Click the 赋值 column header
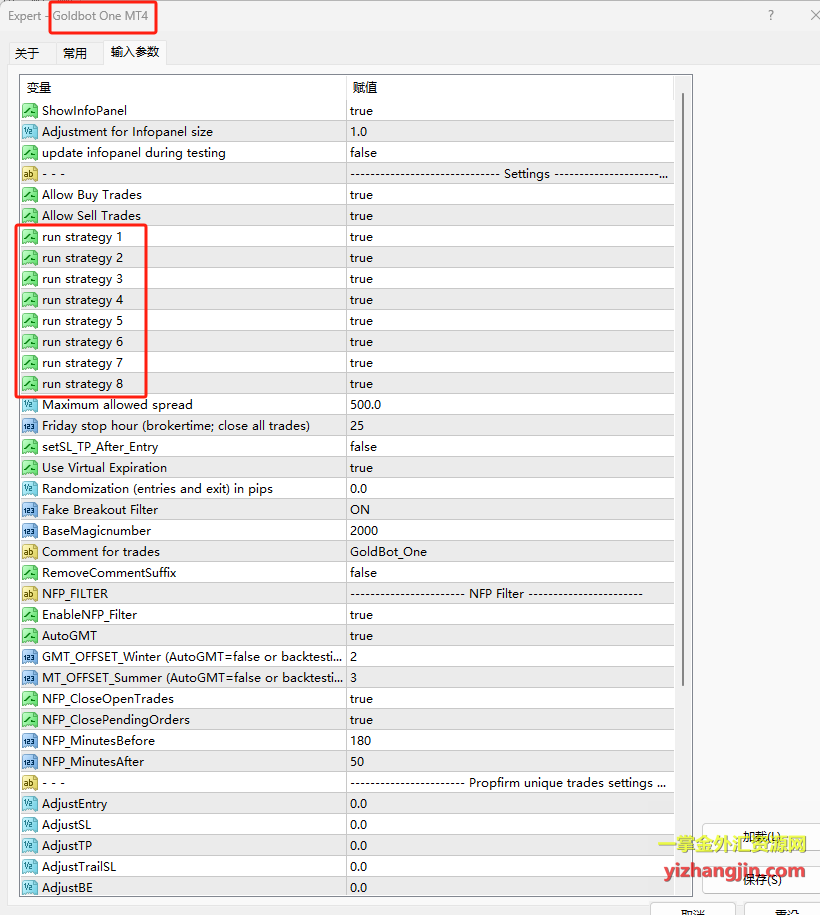 coord(510,88)
